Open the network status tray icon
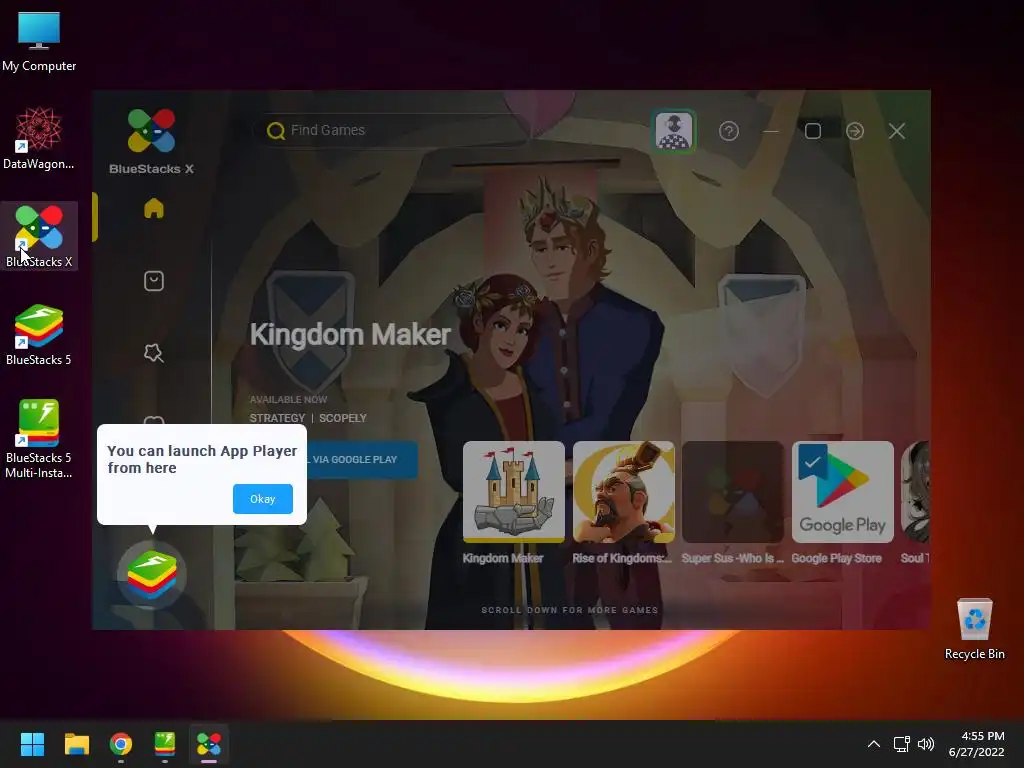This screenshot has width=1024, height=768. click(902, 744)
